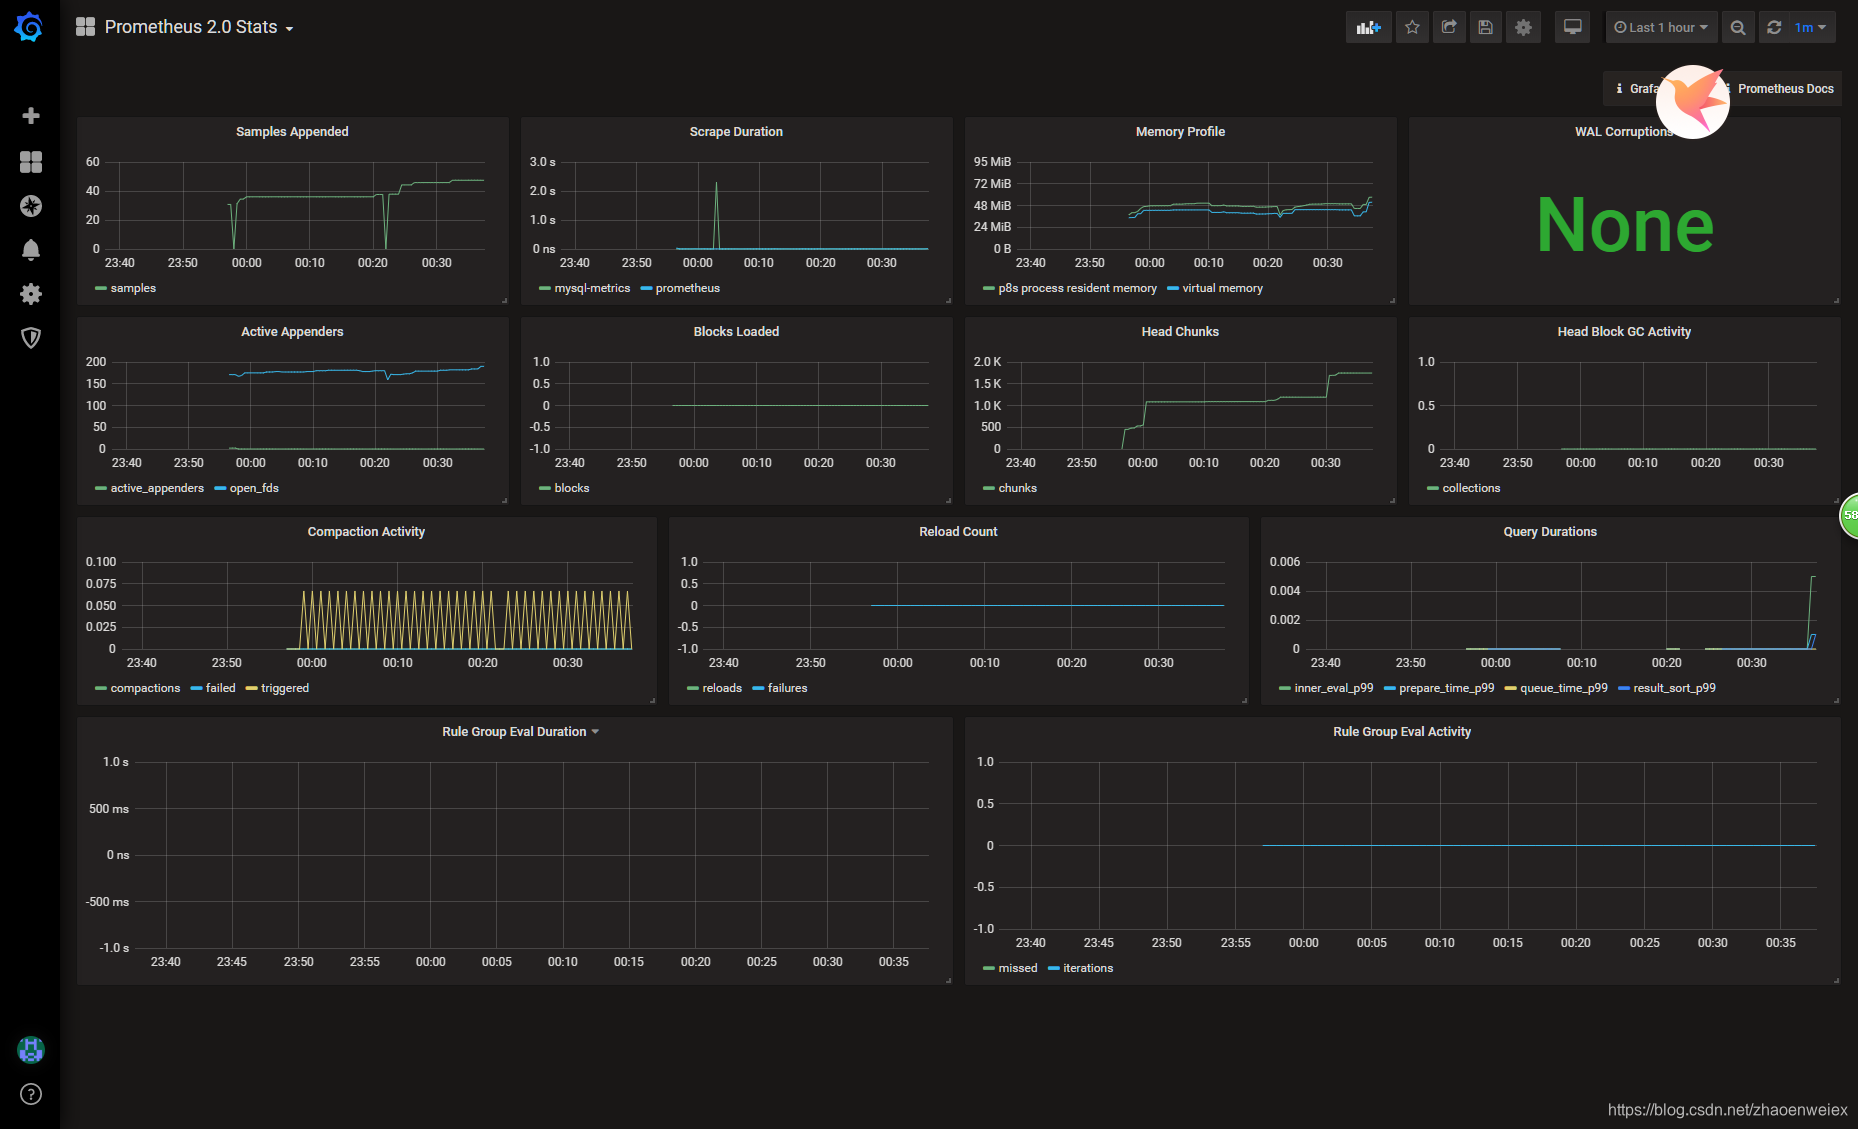Viewport: 1858px width, 1129px height.
Task: Open the Head Block GC Activity title
Action: 1624,332
